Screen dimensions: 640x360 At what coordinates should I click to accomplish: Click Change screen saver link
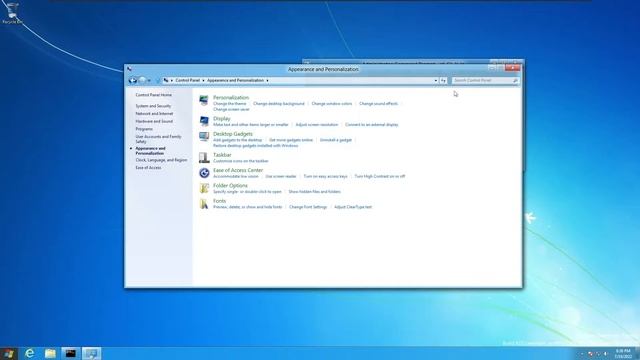pyautogui.click(x=231, y=109)
